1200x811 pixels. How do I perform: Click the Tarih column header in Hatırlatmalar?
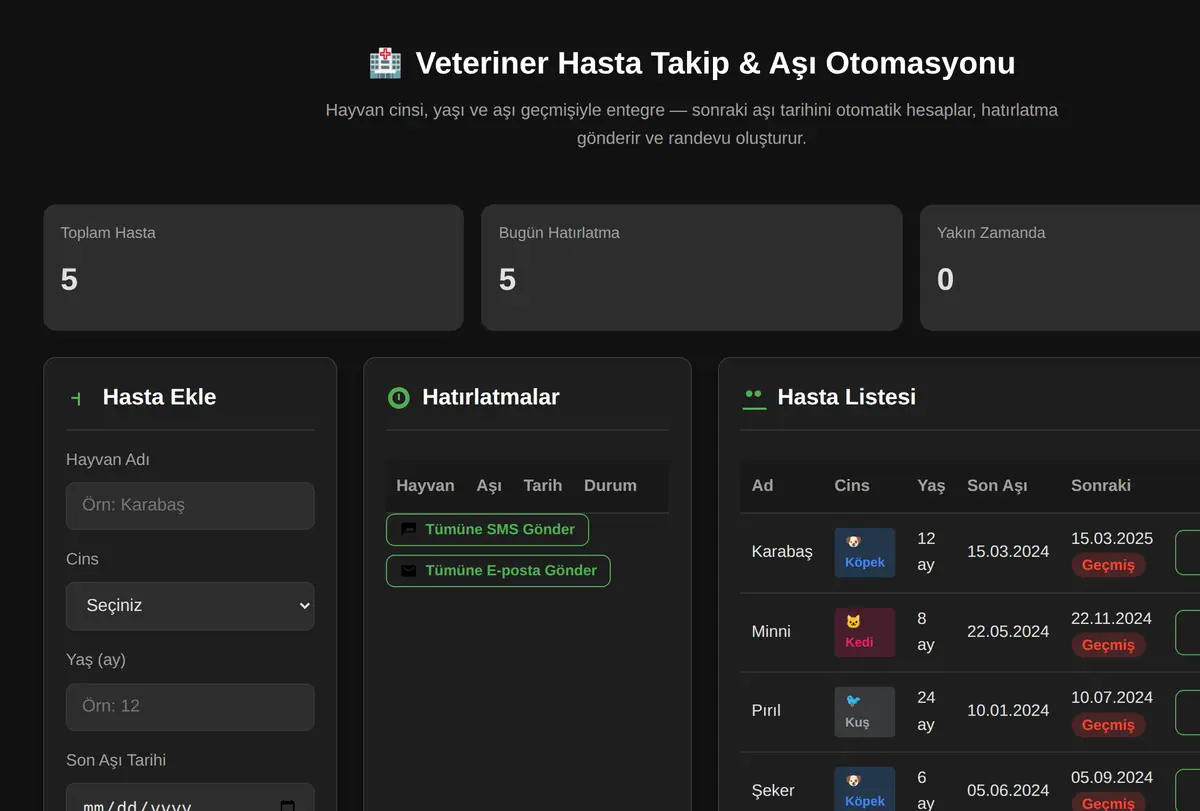click(543, 486)
